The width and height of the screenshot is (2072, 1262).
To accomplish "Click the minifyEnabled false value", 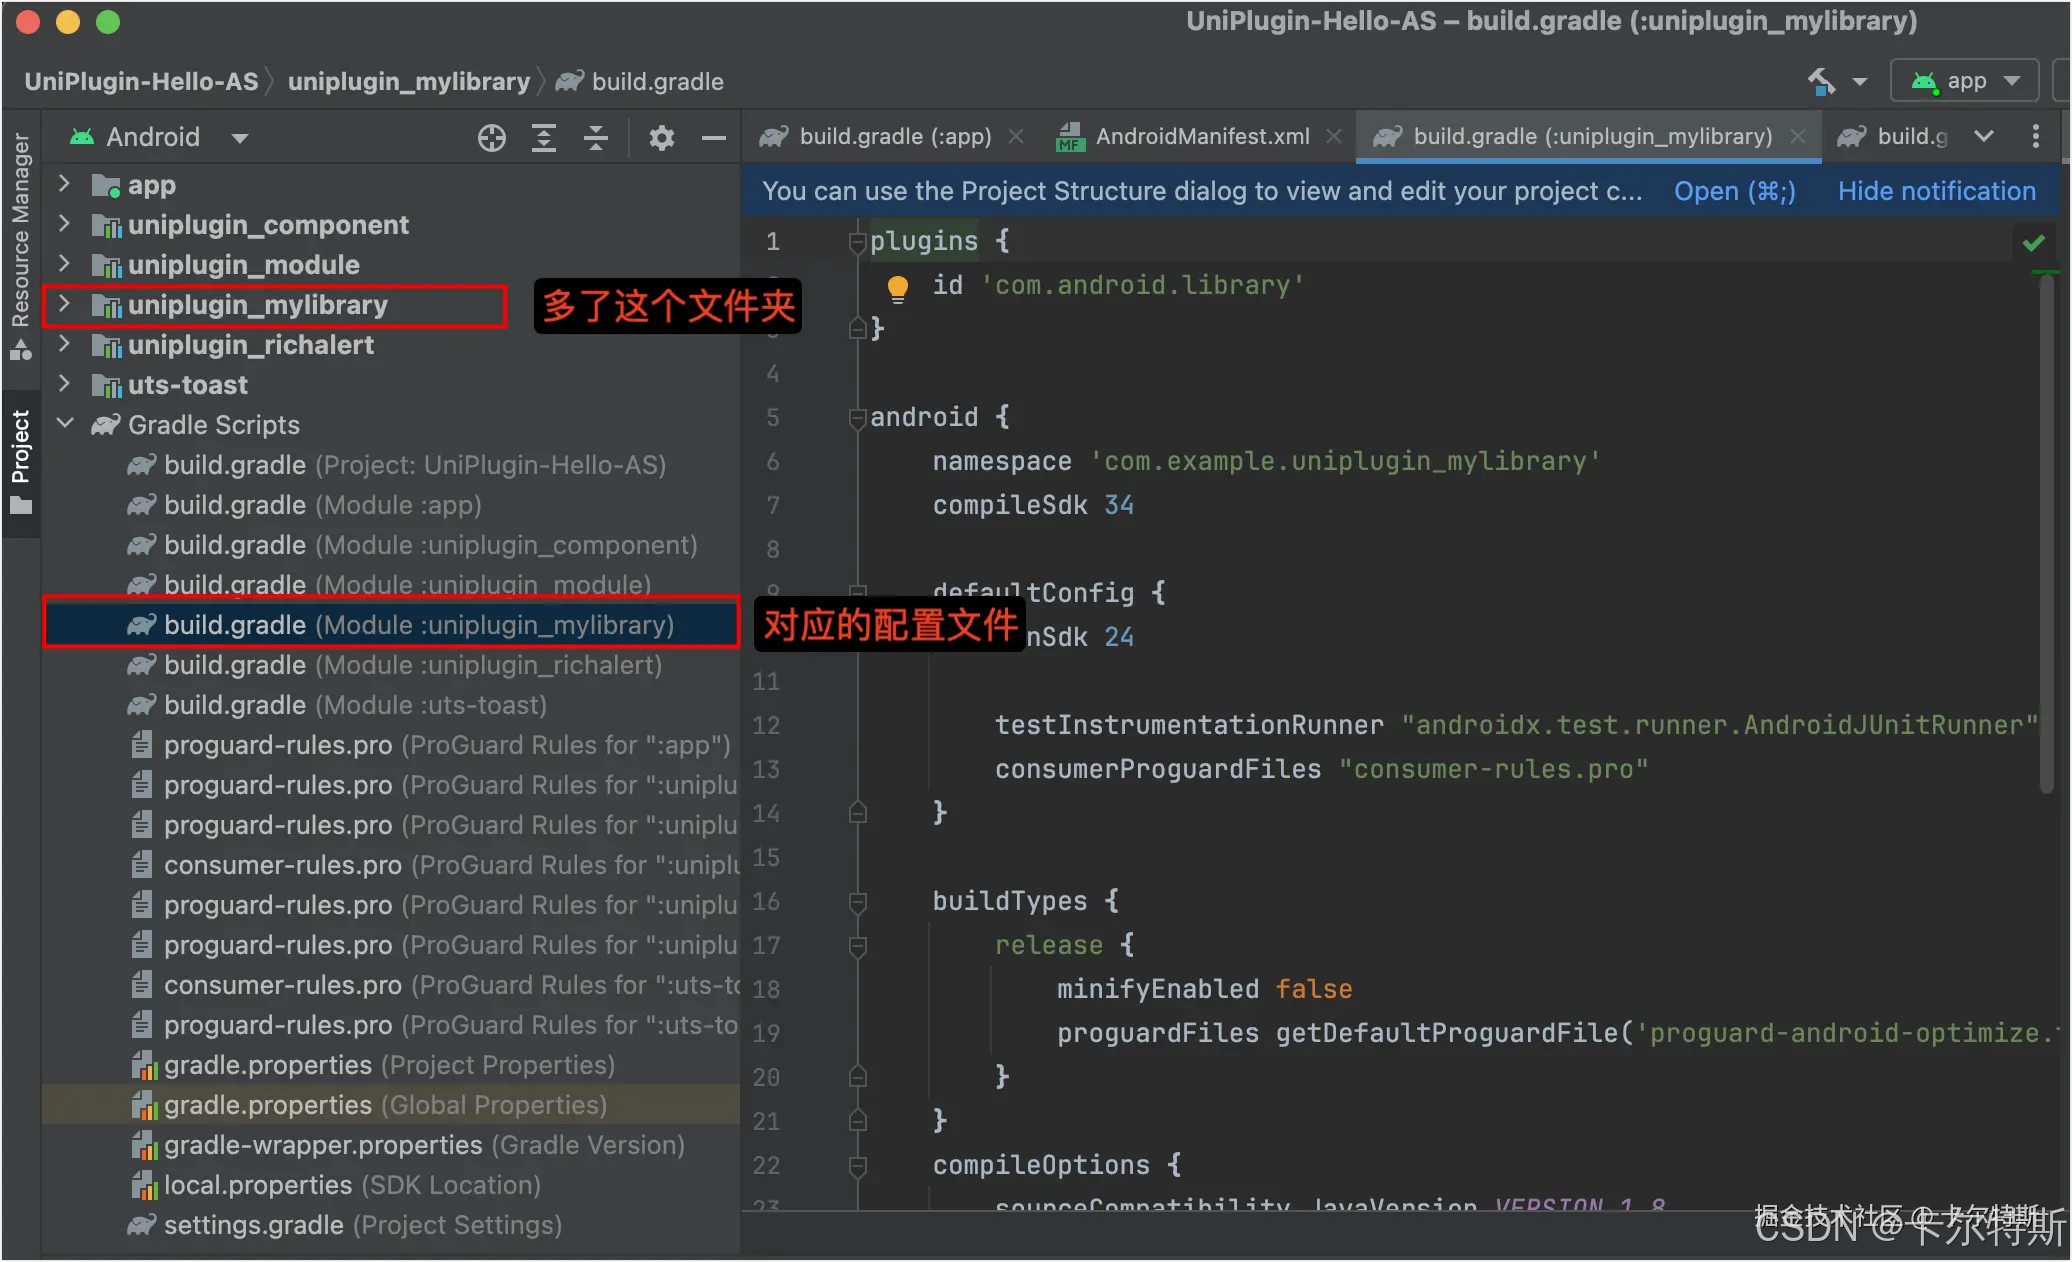I will tap(1313, 989).
